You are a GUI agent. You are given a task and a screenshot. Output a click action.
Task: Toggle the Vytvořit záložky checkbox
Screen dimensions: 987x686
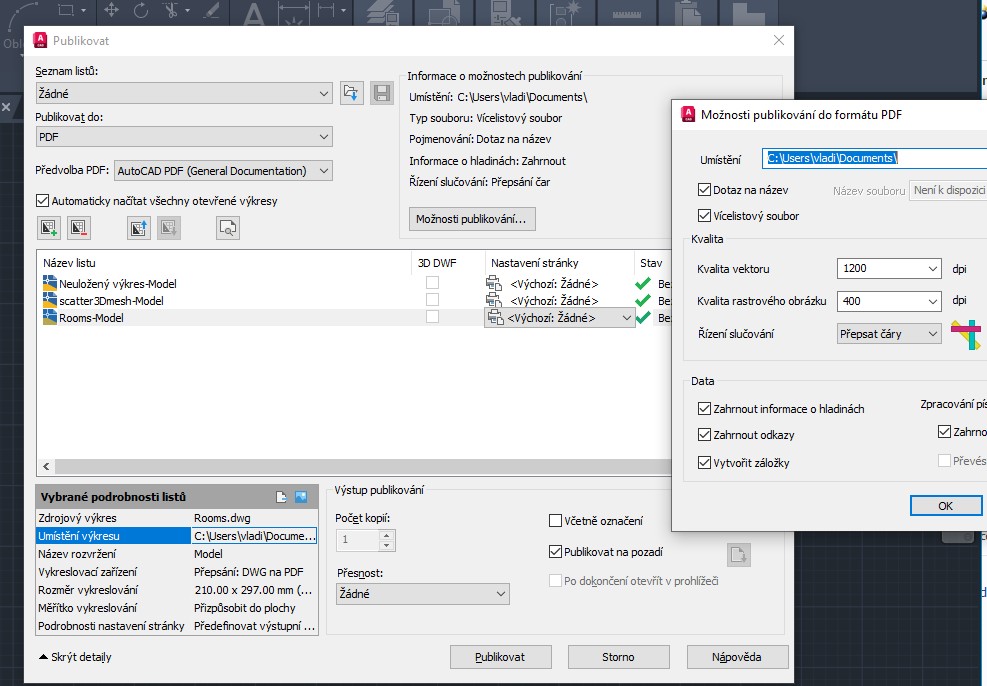pos(704,463)
